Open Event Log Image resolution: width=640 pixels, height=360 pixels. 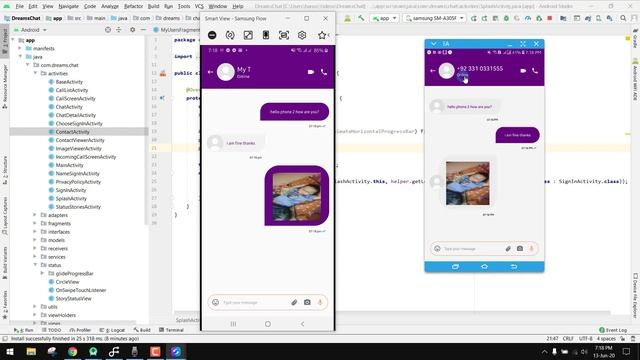(613, 330)
